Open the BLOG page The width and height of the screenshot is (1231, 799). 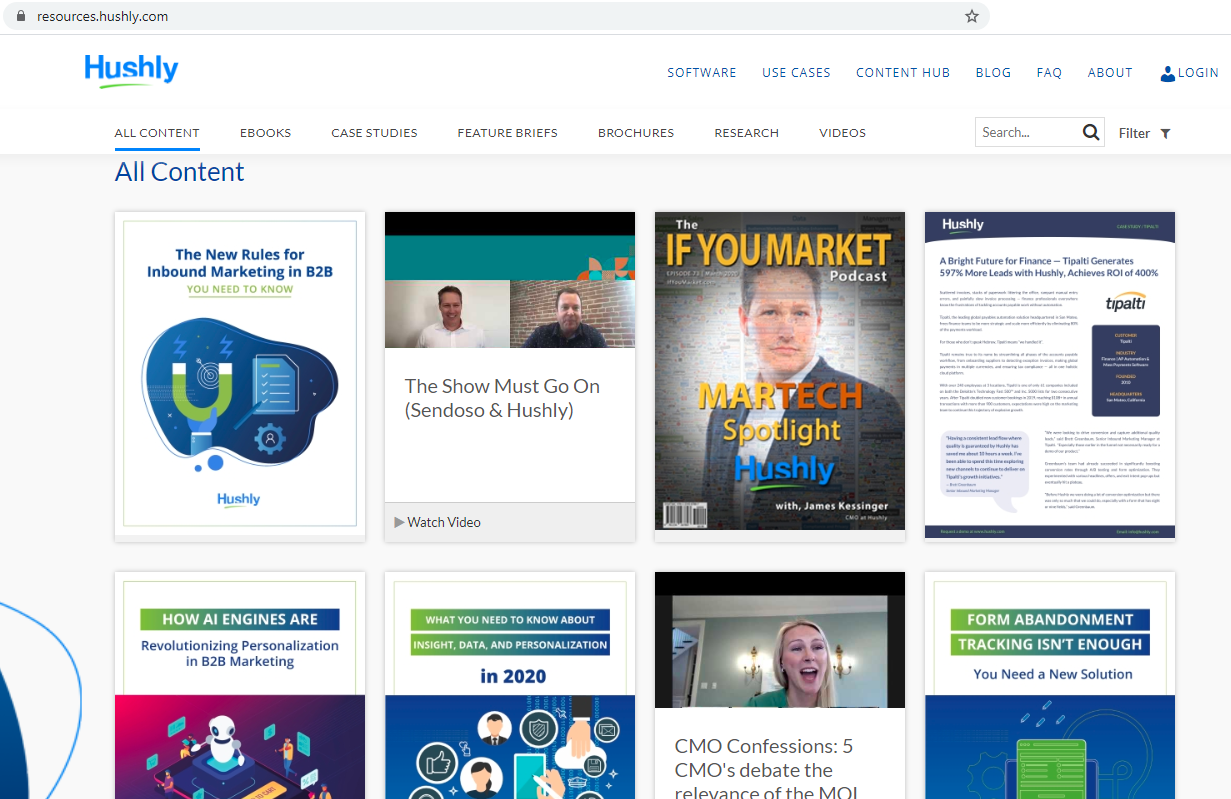tap(993, 73)
